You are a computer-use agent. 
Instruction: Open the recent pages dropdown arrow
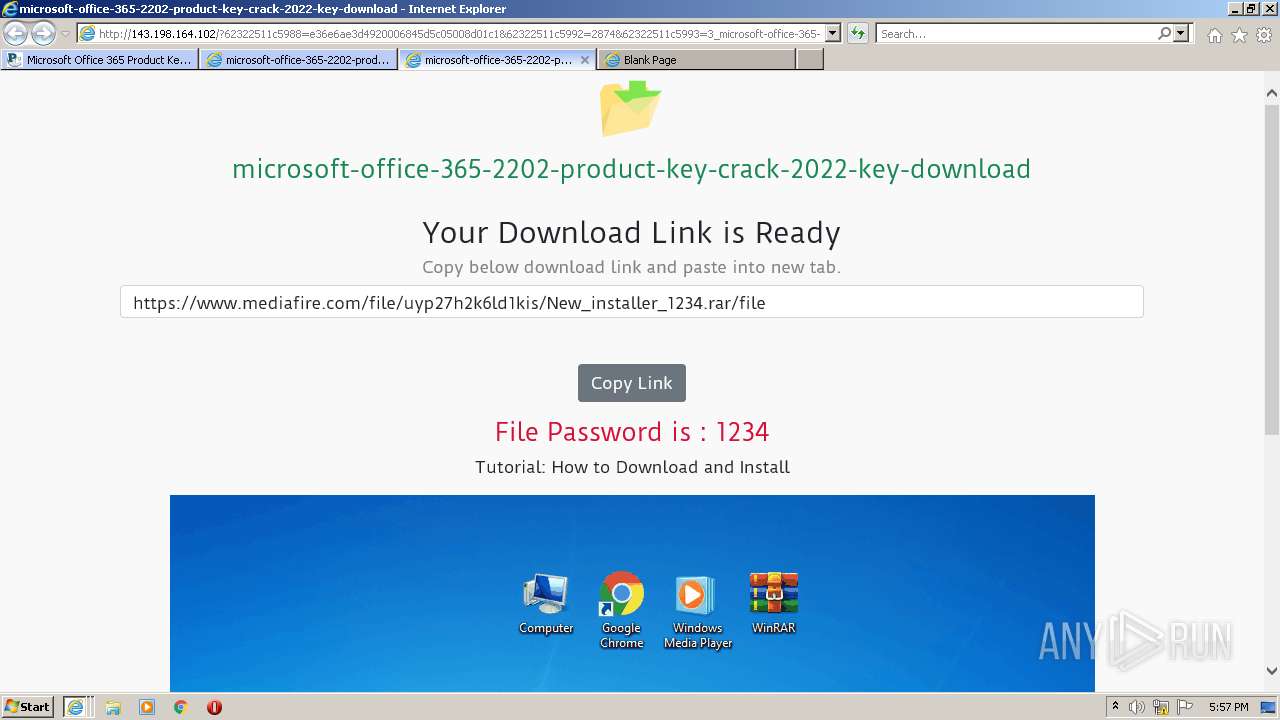(x=65, y=34)
